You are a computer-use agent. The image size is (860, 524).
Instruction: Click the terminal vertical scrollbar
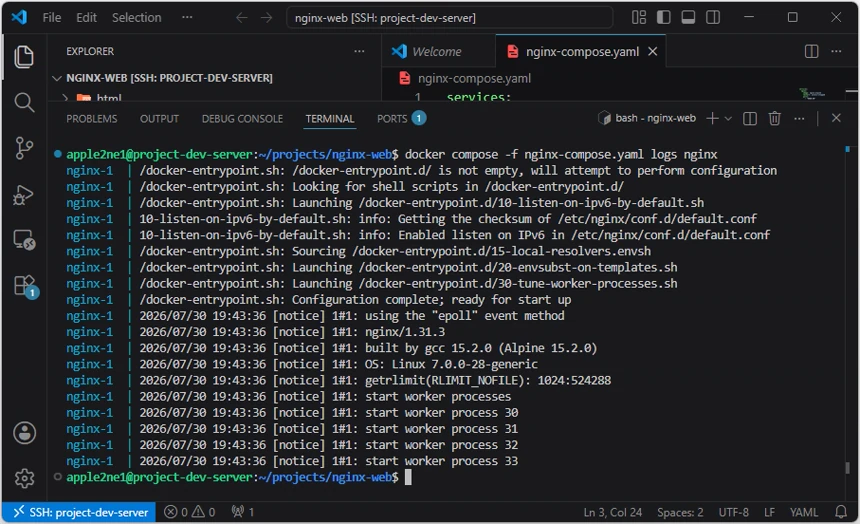(847, 468)
